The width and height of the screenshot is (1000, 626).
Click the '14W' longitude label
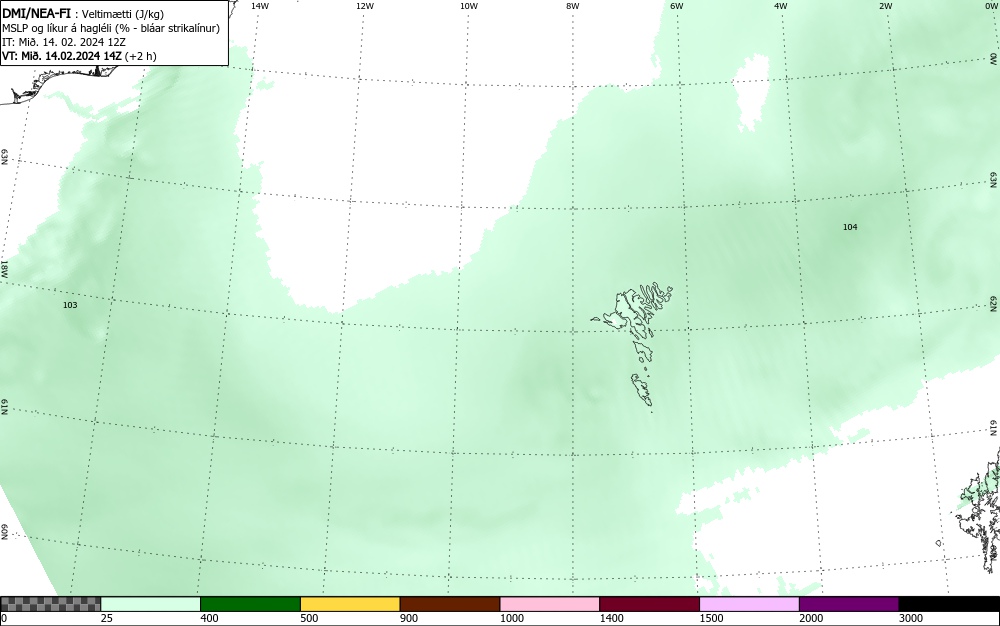tap(260, 6)
